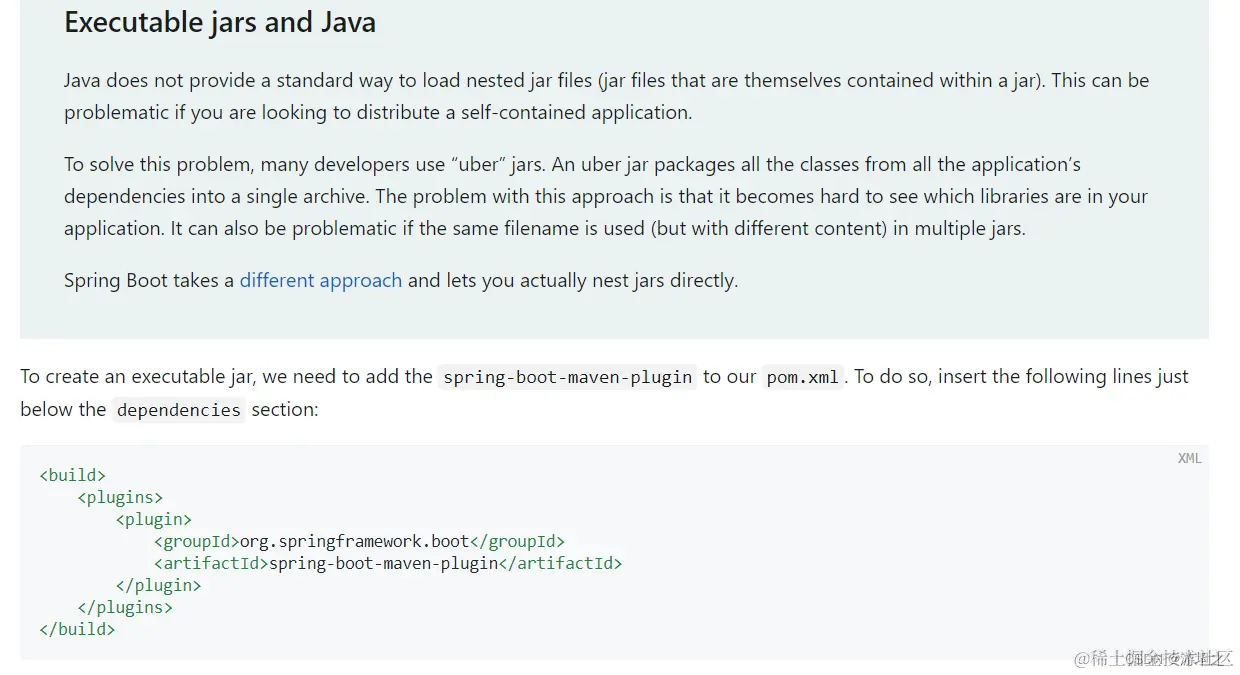
Task: Click the XML language label on code block
Action: click(1189, 459)
